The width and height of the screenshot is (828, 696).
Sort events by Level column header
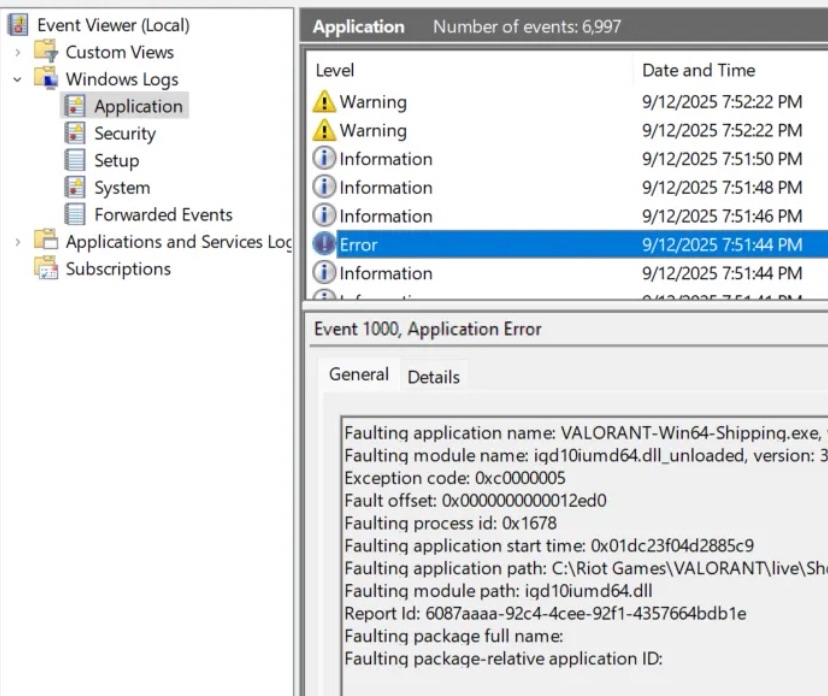pyautogui.click(x=335, y=70)
